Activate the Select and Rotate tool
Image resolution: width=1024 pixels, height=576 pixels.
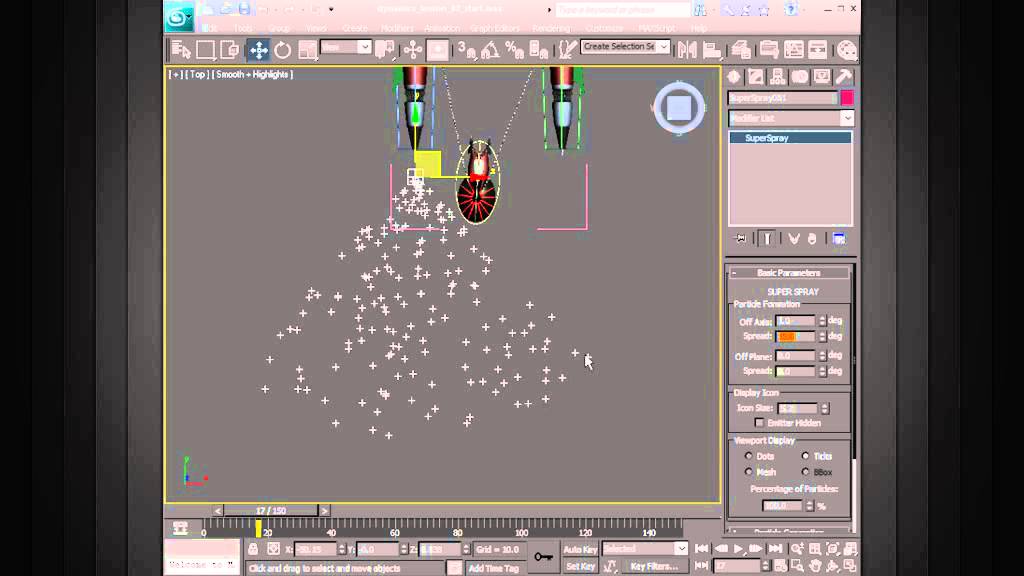283,50
